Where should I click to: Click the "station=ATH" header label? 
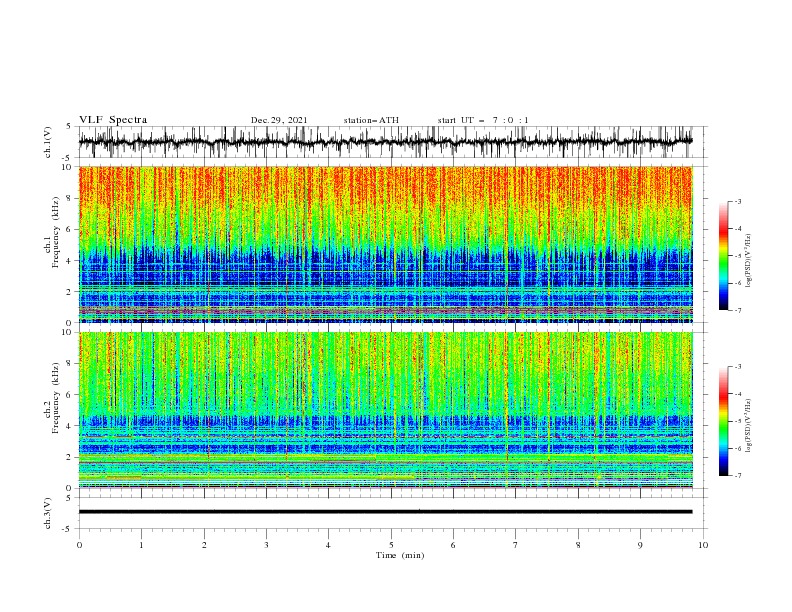tap(371, 120)
